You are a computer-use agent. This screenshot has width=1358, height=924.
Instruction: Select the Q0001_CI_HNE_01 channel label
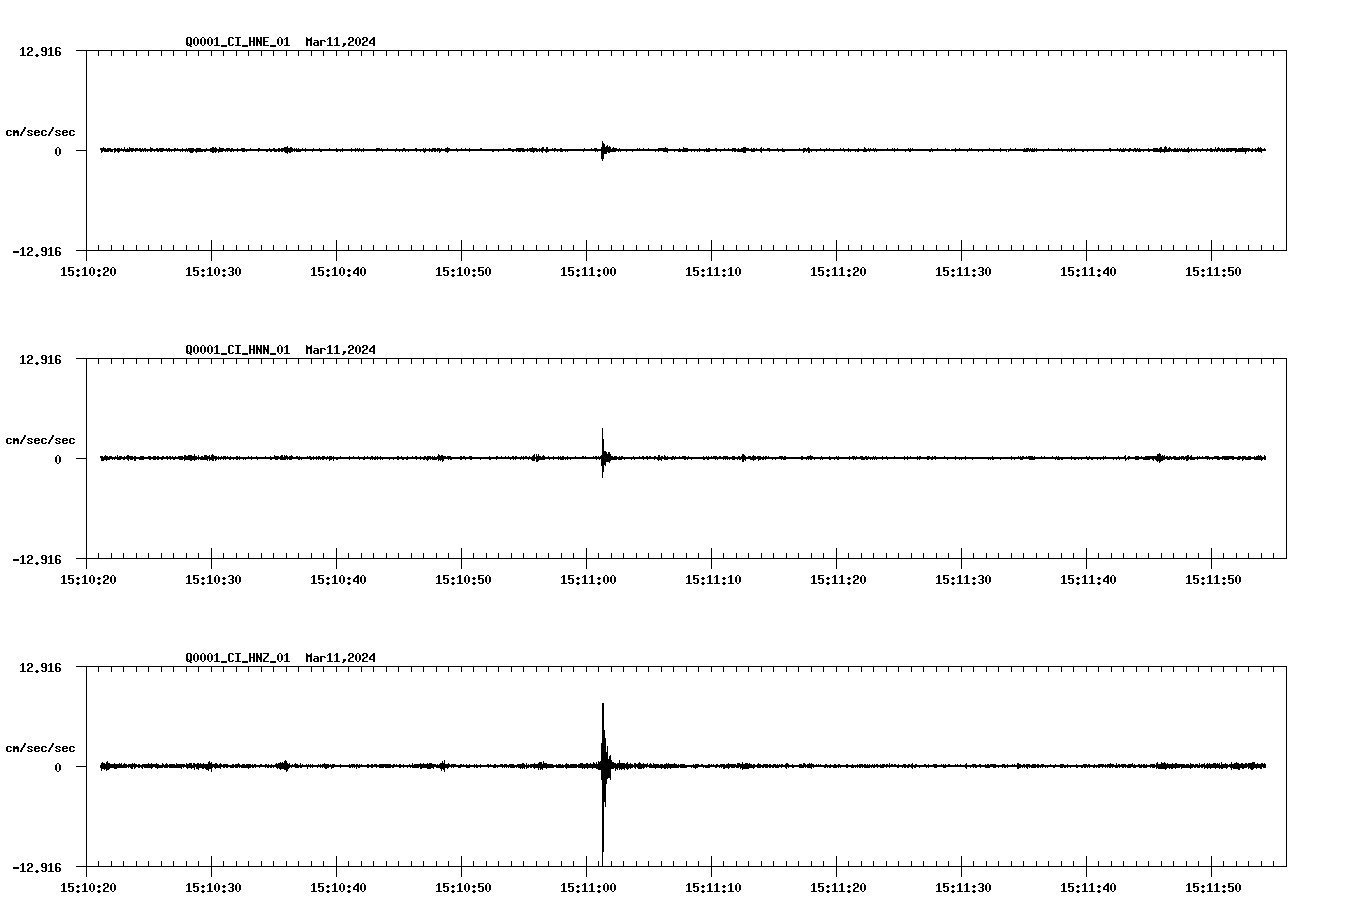pyautogui.click(x=236, y=42)
